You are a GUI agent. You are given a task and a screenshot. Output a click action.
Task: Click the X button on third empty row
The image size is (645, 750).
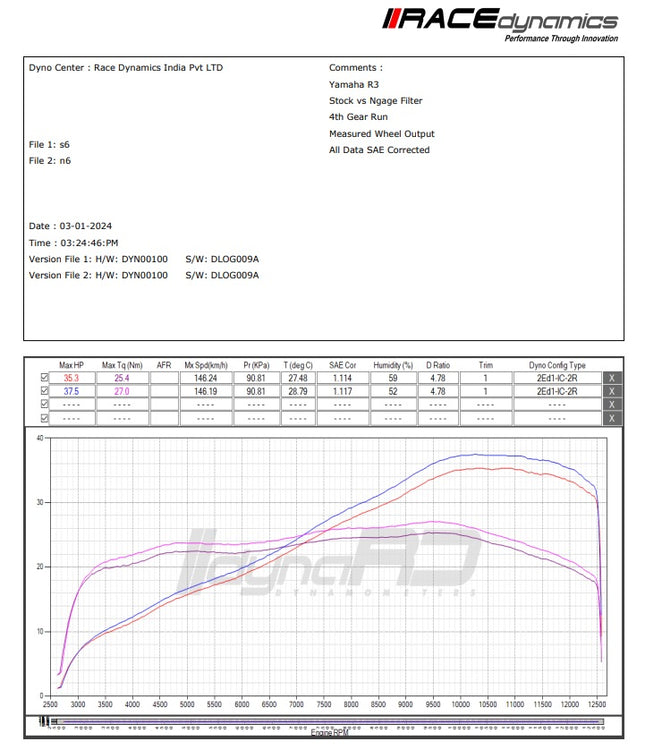[612, 405]
